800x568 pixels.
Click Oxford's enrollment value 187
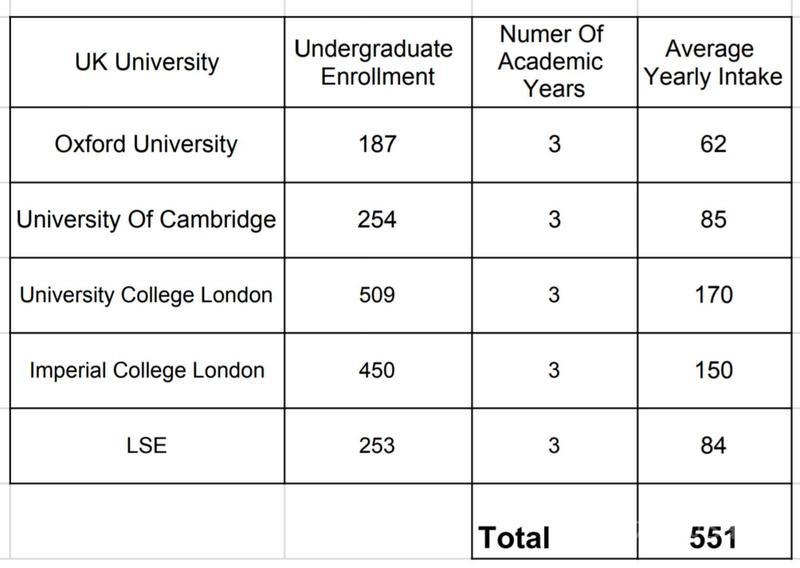tap(376, 144)
